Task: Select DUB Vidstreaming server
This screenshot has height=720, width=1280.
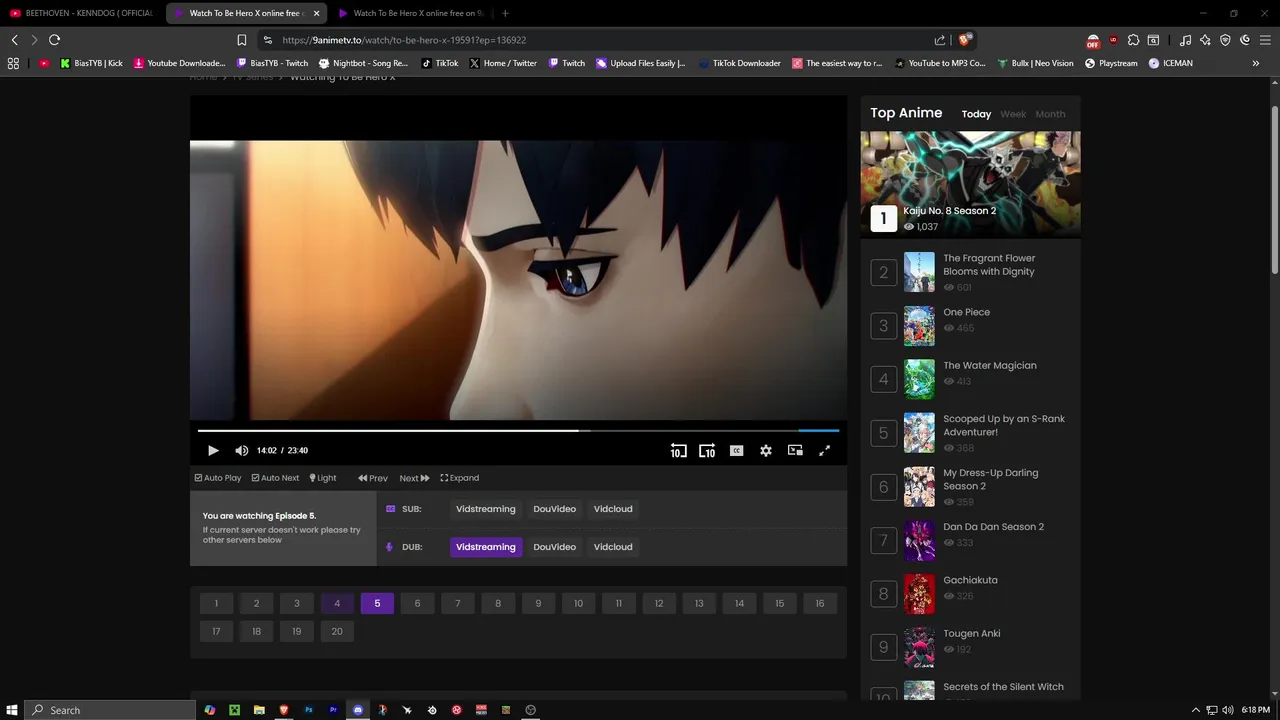Action: click(x=486, y=547)
